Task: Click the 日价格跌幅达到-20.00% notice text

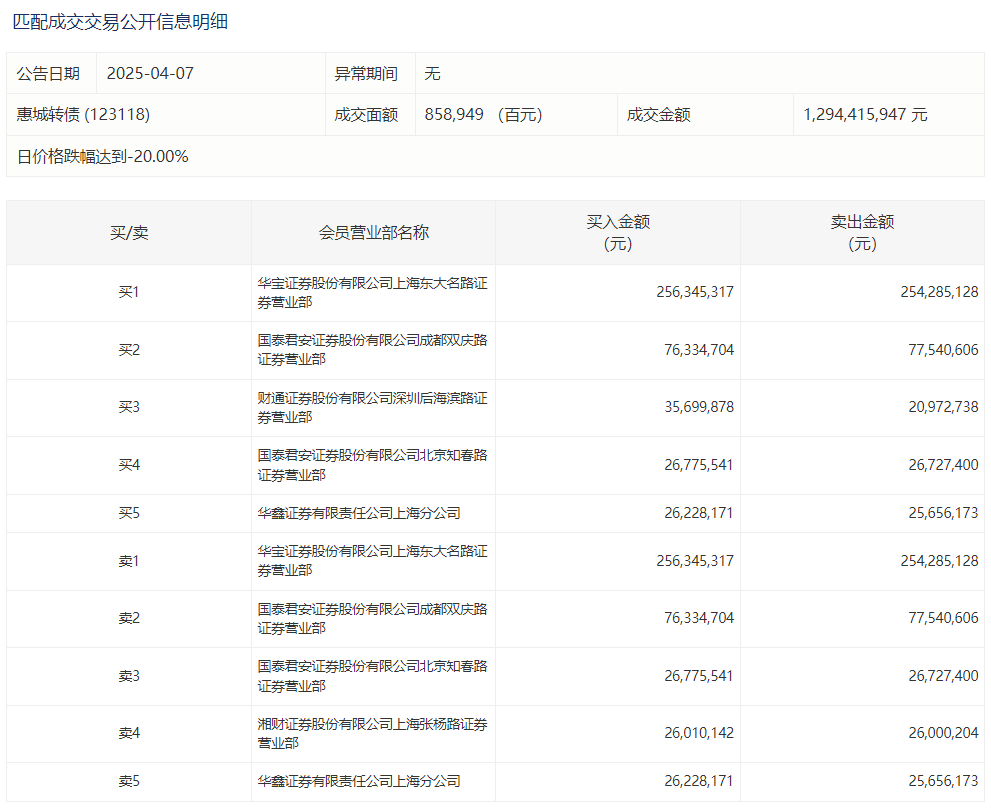Action: tap(103, 157)
